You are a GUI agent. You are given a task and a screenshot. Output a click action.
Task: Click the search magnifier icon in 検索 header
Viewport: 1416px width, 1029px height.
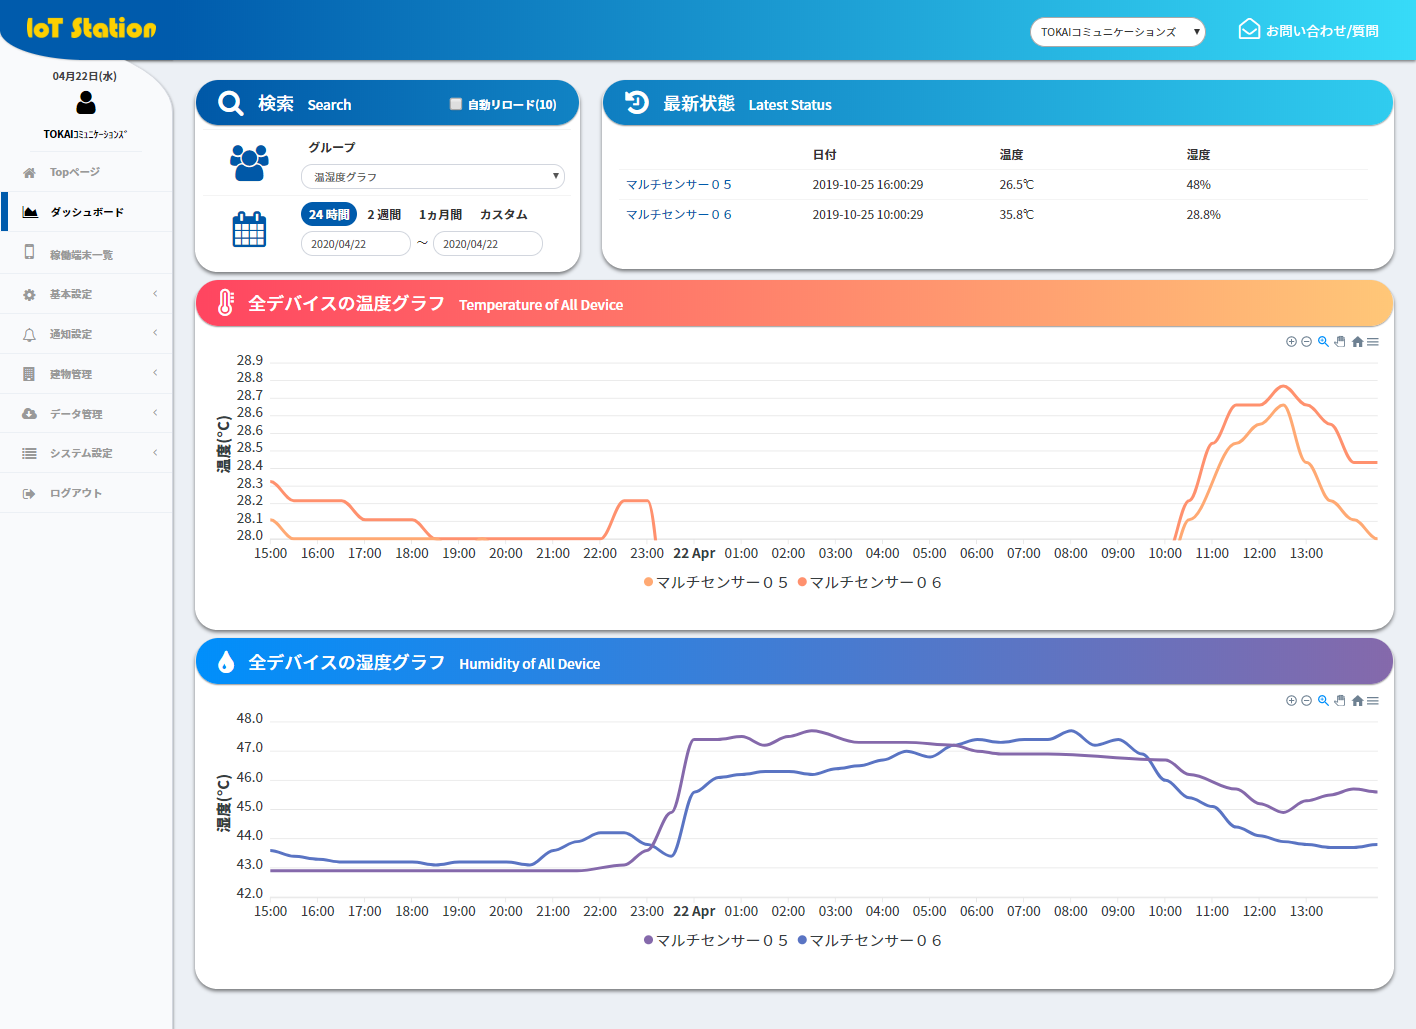231,104
